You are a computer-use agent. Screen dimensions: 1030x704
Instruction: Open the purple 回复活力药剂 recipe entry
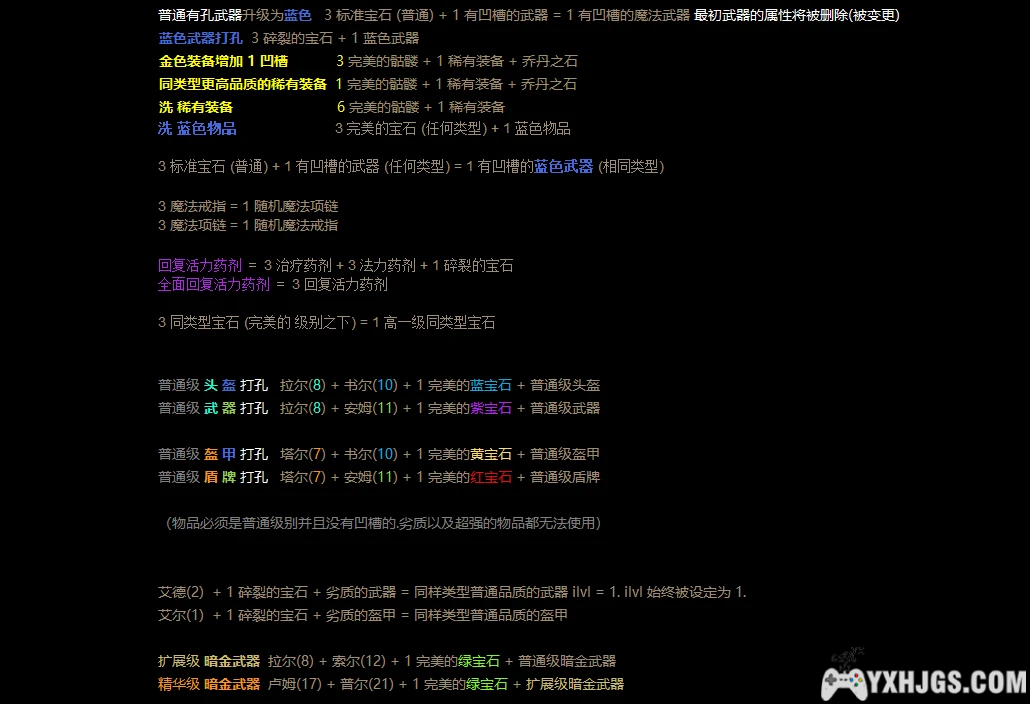[200, 266]
